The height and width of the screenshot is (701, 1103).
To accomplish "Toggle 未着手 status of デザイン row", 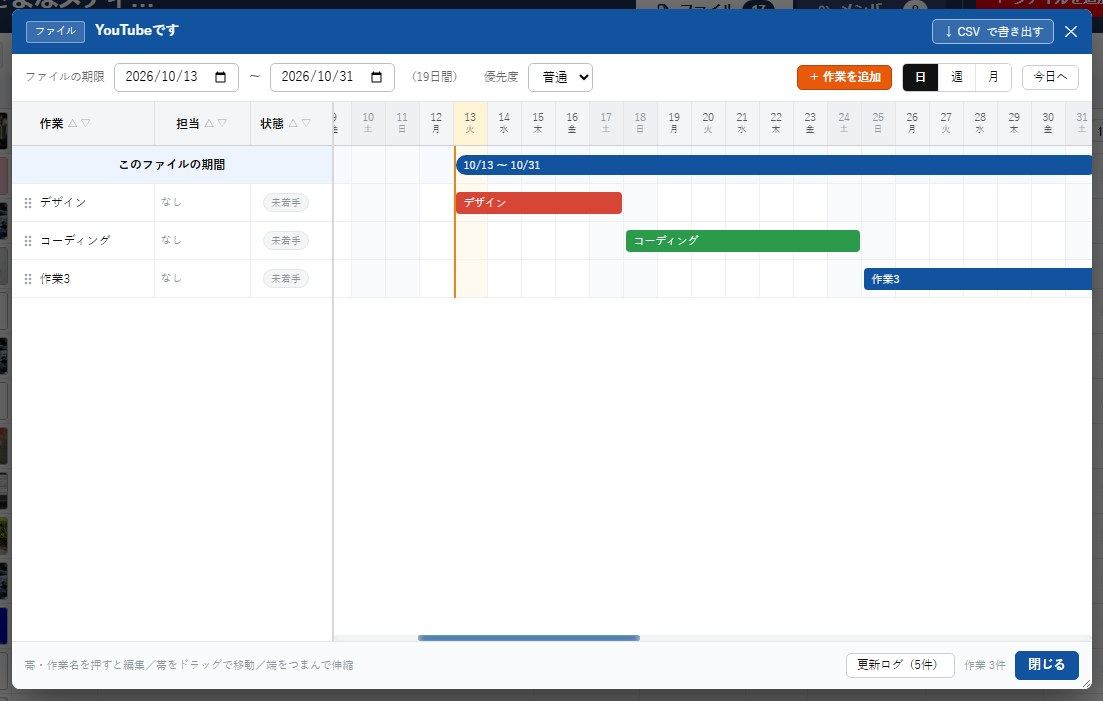I will 286,202.
